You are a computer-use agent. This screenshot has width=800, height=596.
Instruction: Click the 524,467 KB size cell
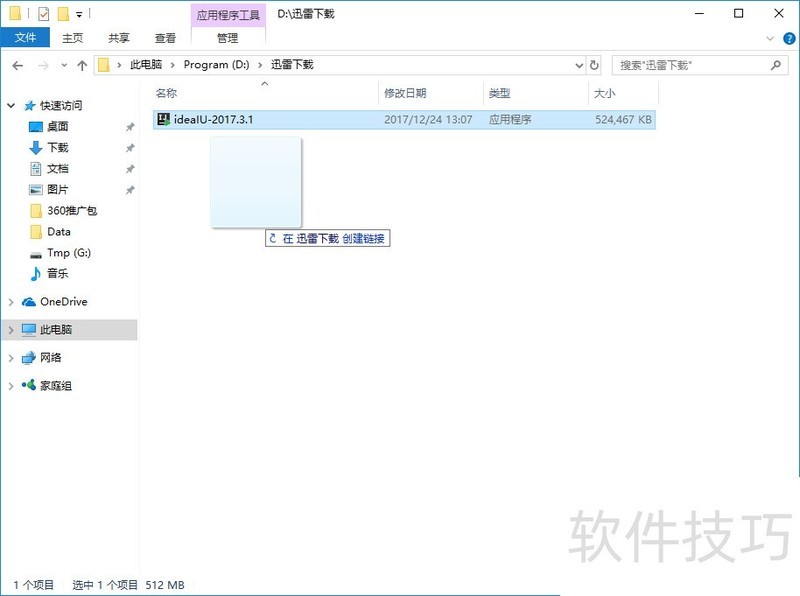click(x=623, y=120)
